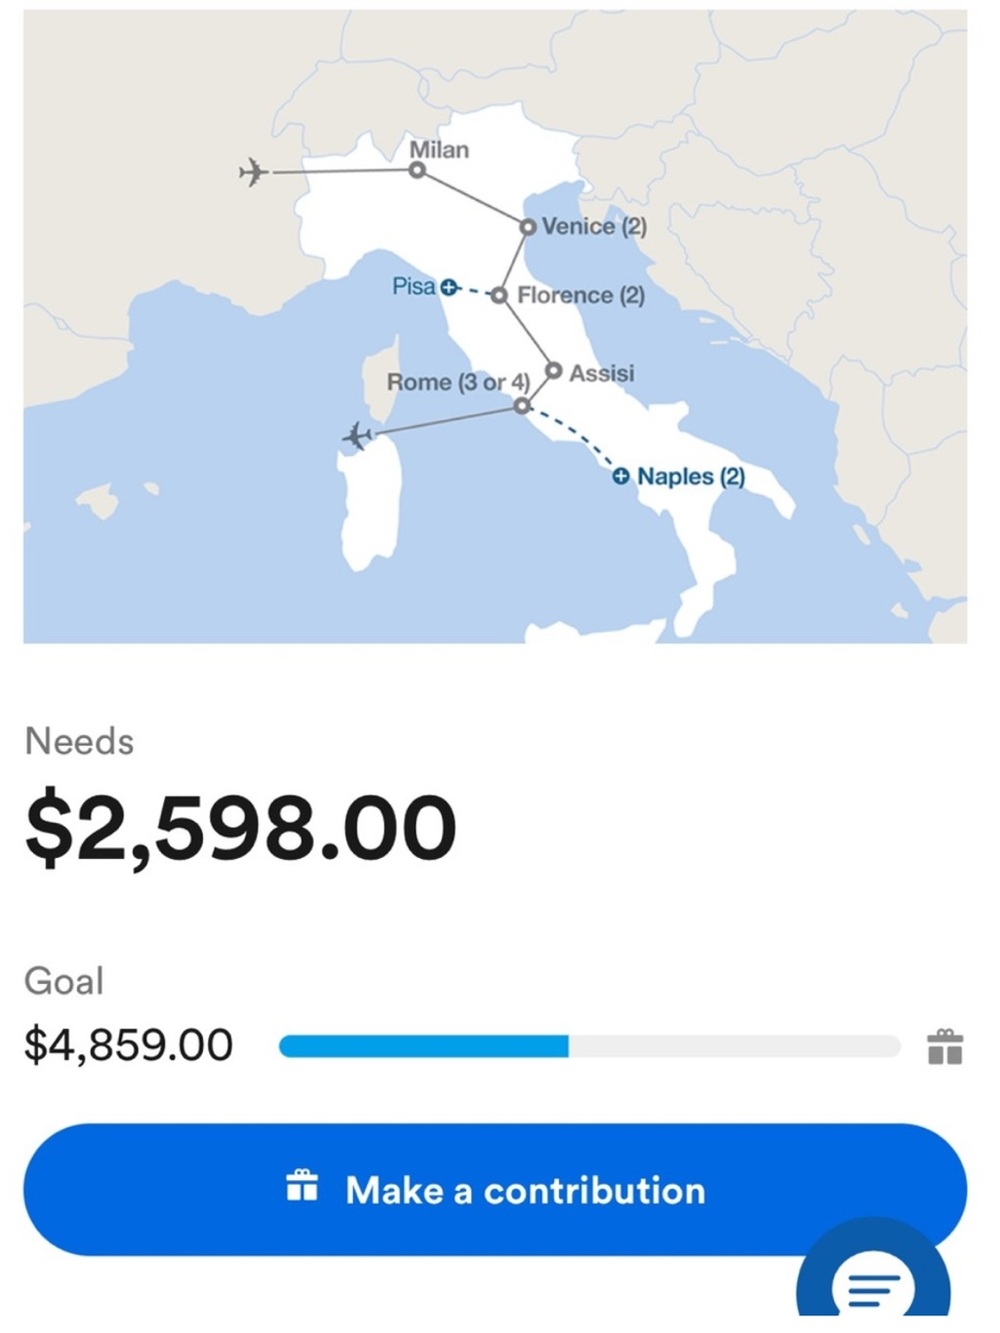Image resolution: width=1000 pixels, height=1333 pixels.
Task: Select the Milan stop marker on map
Action: click(x=417, y=170)
